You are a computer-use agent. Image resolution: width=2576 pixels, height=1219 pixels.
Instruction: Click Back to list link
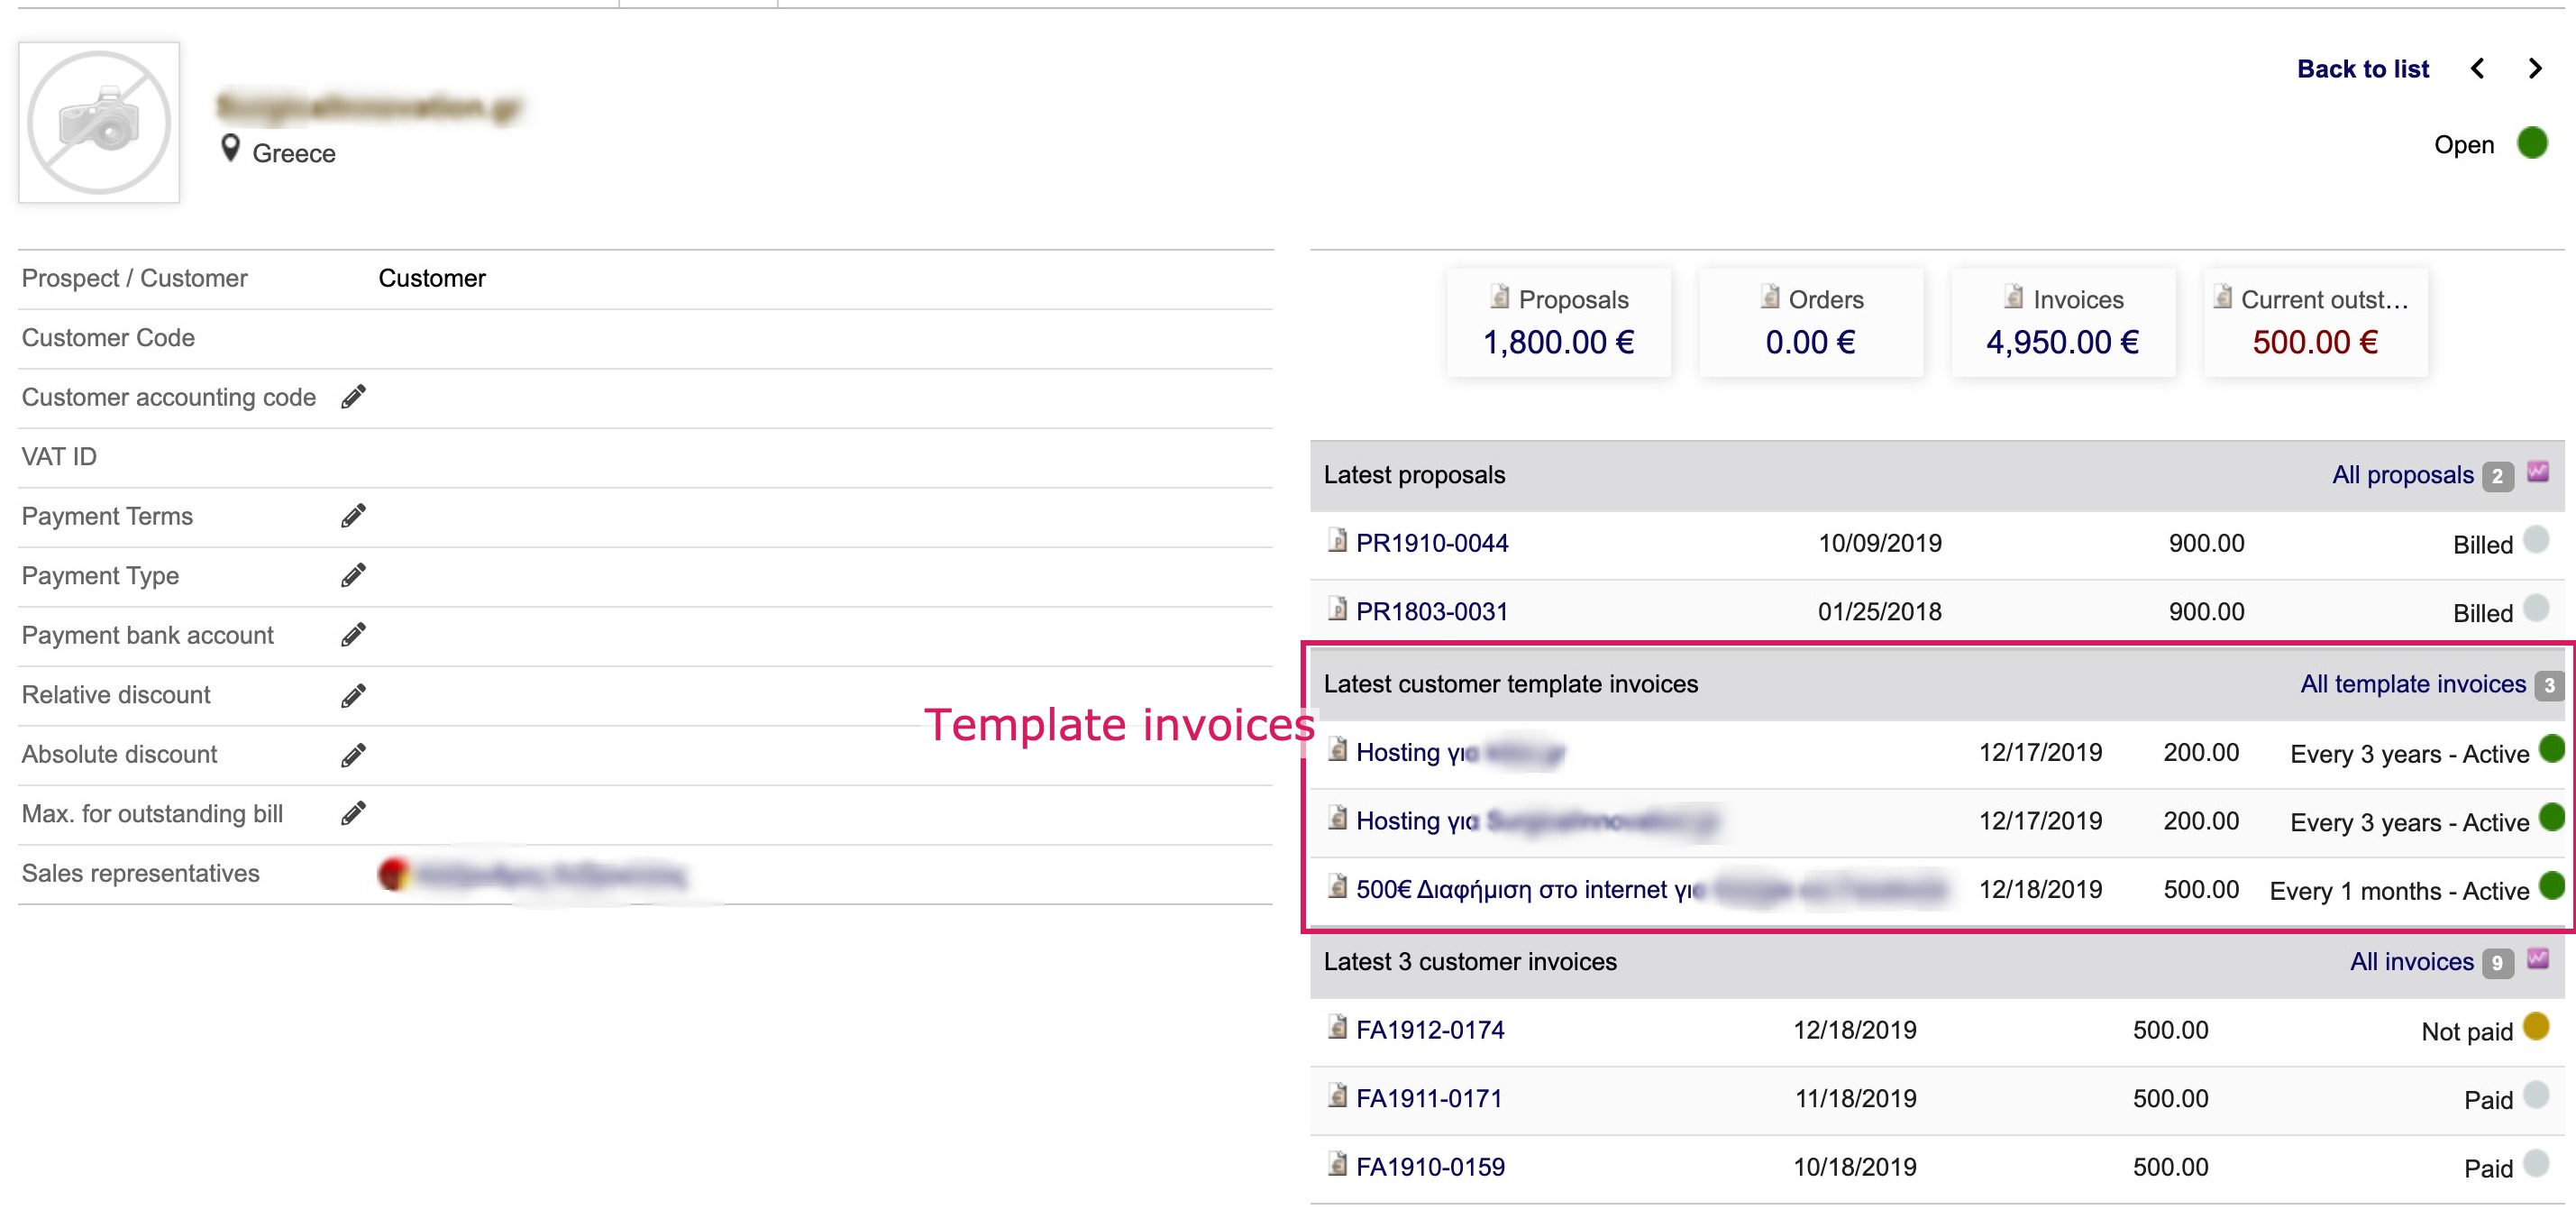click(2362, 68)
